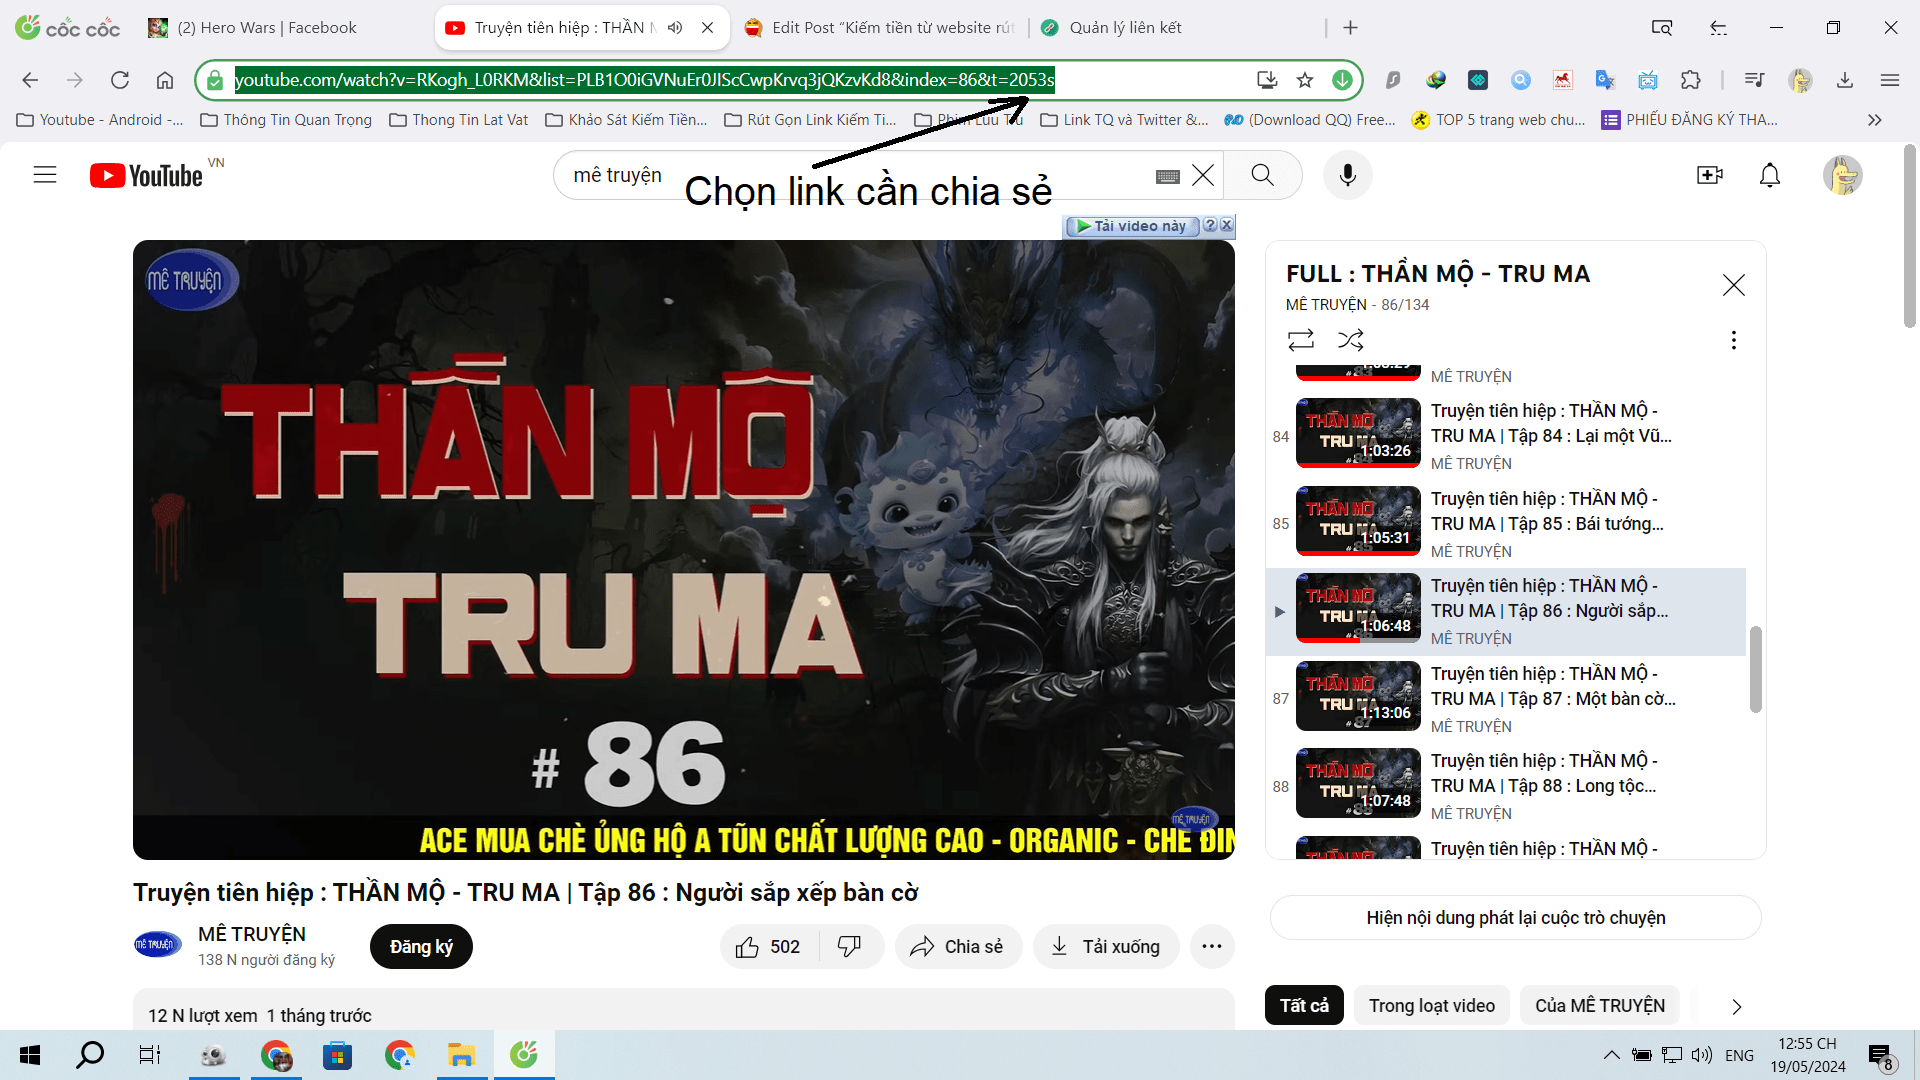Like the video with thumbs up
The width and height of the screenshot is (1920, 1080).
coord(768,947)
